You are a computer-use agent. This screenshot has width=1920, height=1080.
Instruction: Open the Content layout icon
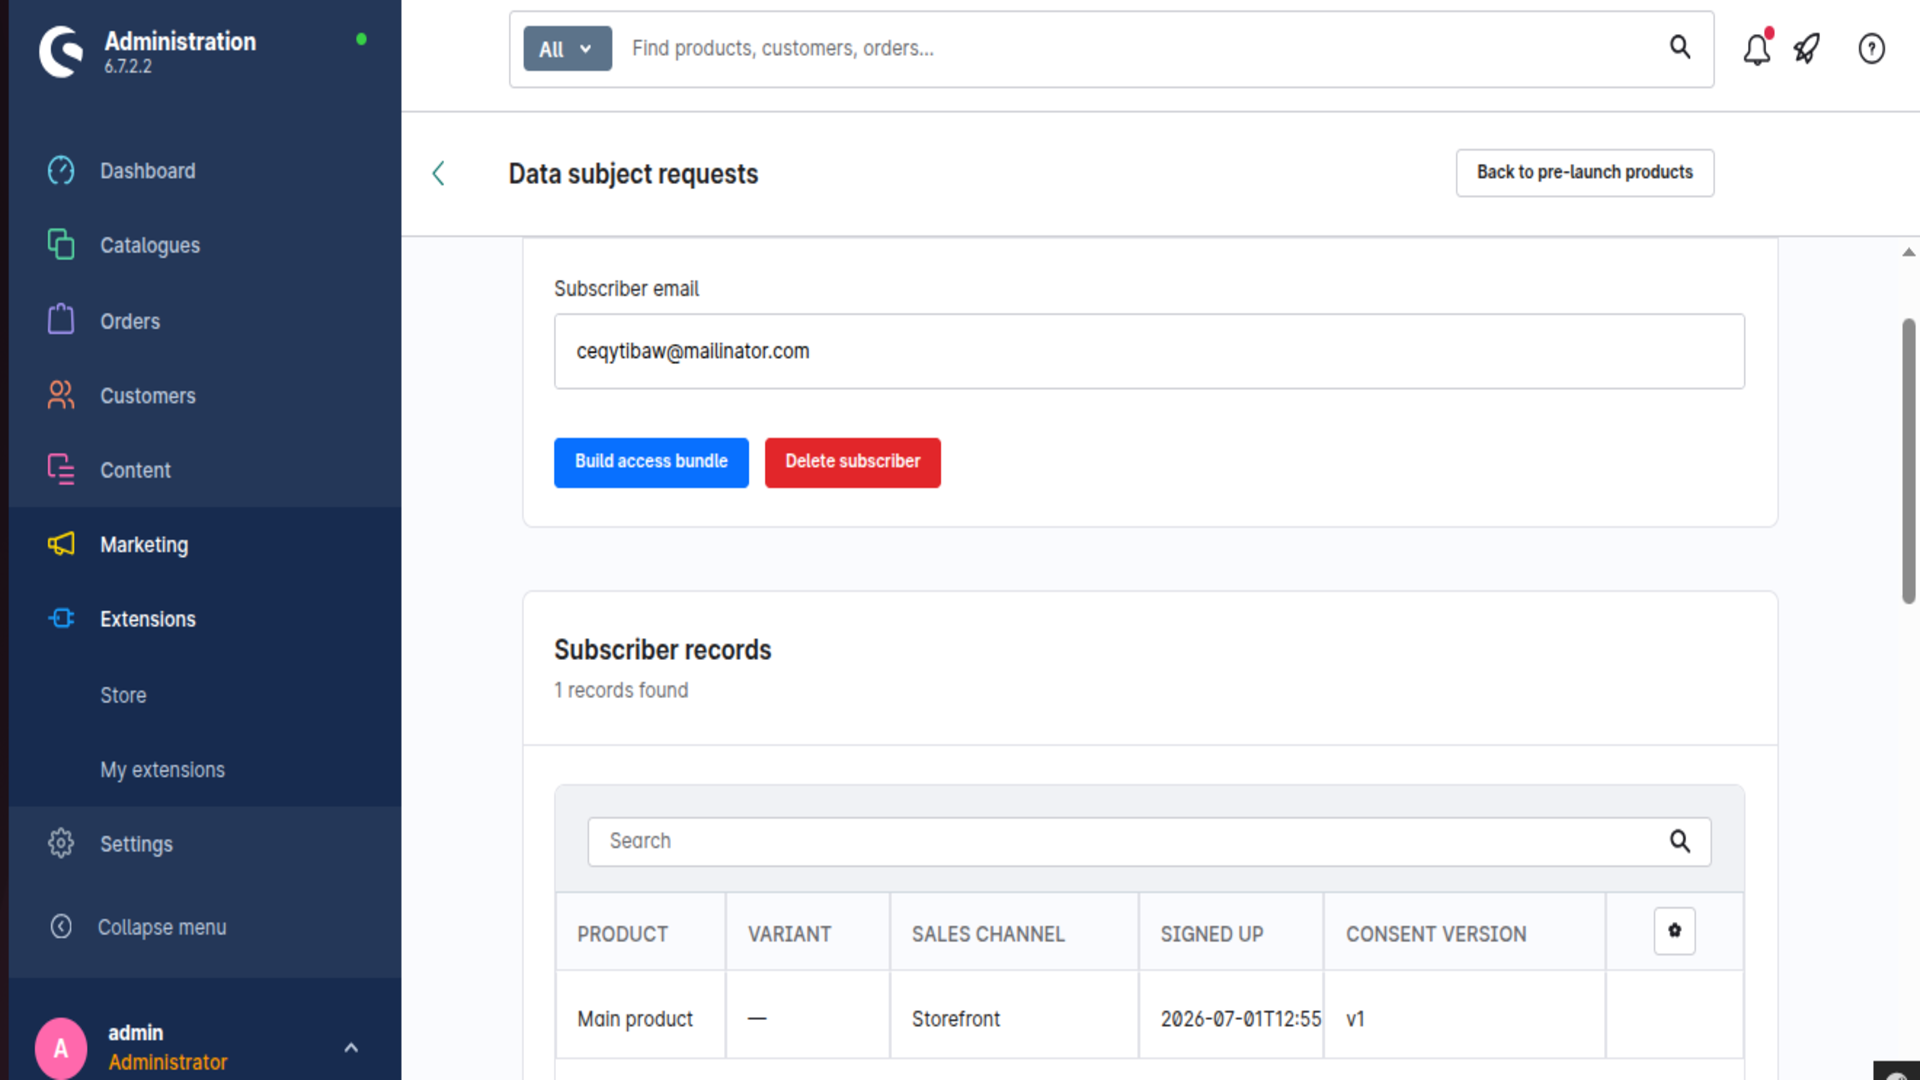(61, 469)
